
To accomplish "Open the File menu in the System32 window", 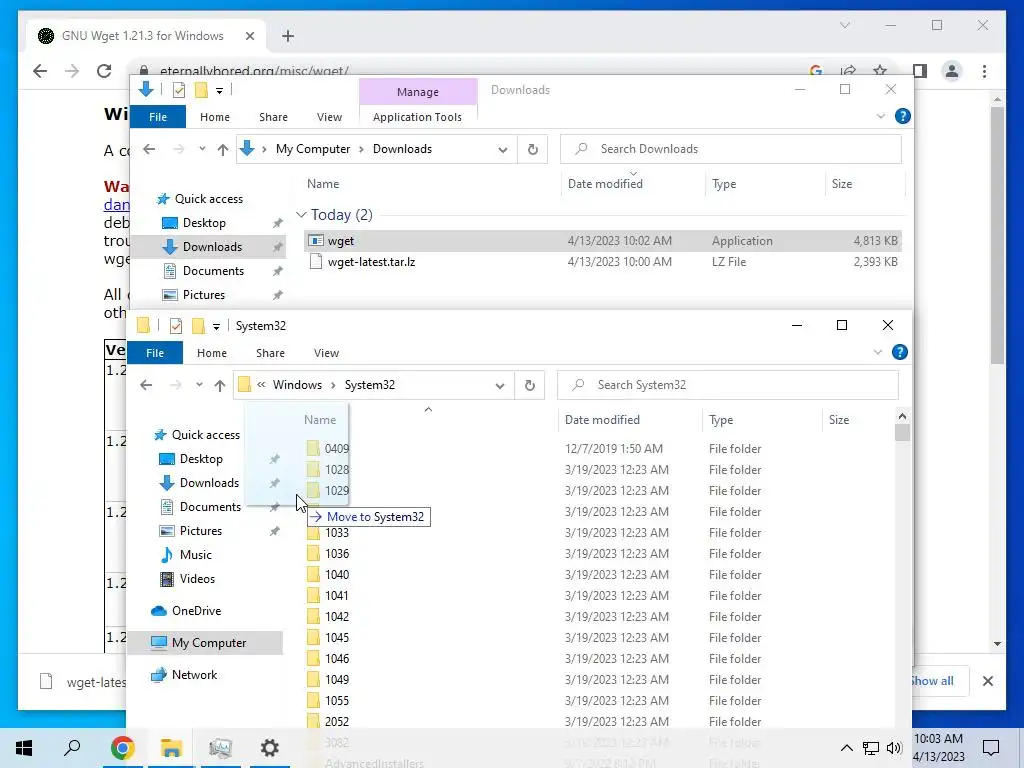I will coord(155,353).
